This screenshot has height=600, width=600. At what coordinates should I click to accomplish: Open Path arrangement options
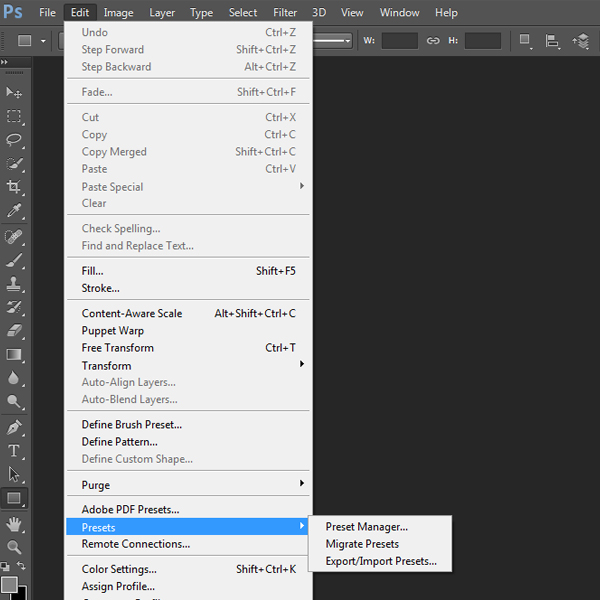point(581,41)
